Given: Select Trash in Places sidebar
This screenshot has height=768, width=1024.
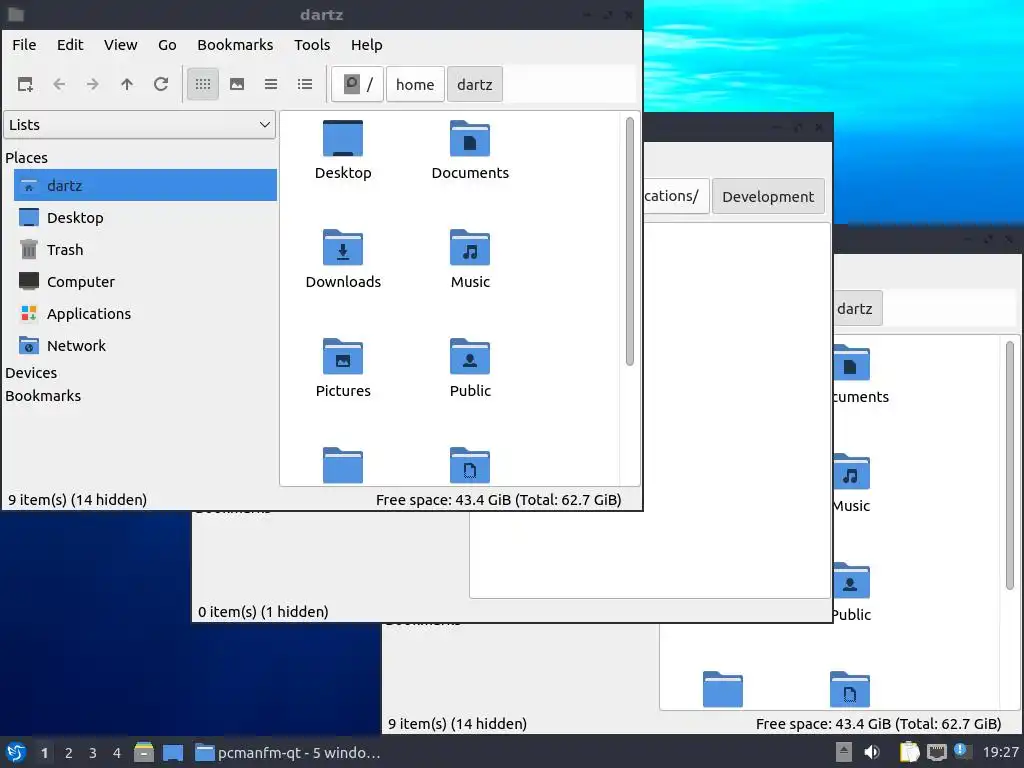Looking at the screenshot, I should (x=145, y=249).
